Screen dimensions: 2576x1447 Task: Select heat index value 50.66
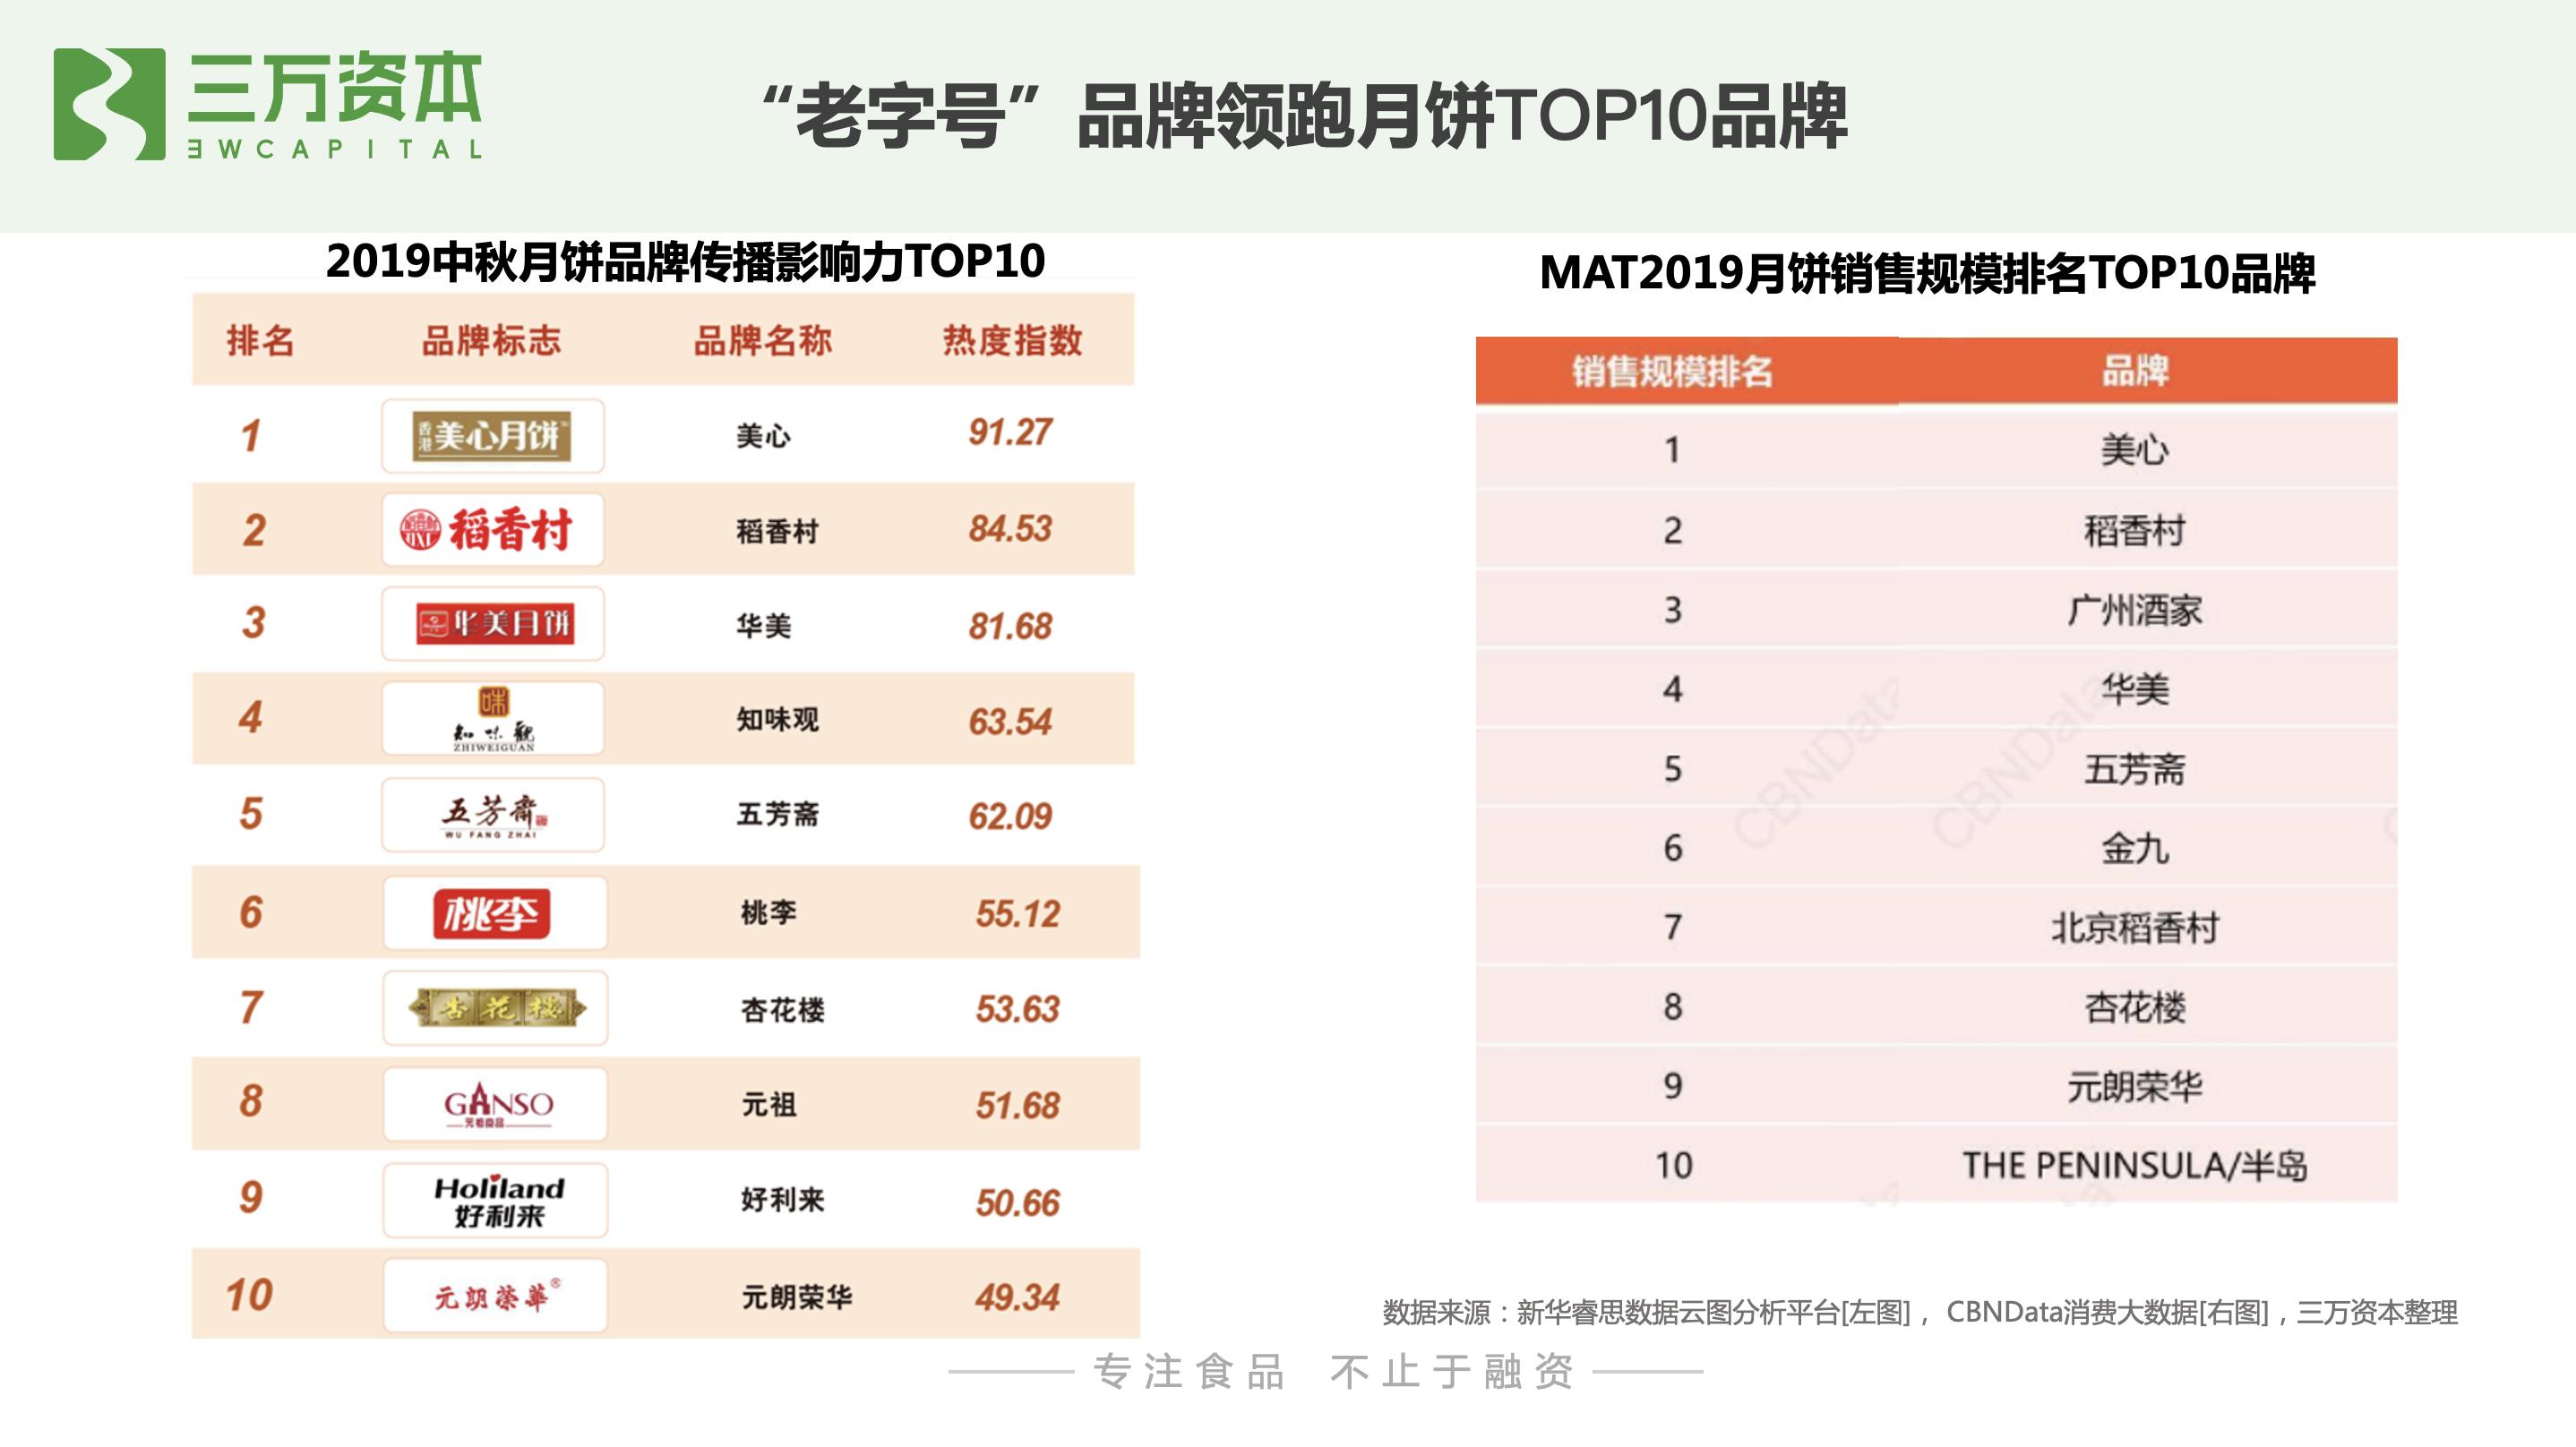point(1017,1202)
